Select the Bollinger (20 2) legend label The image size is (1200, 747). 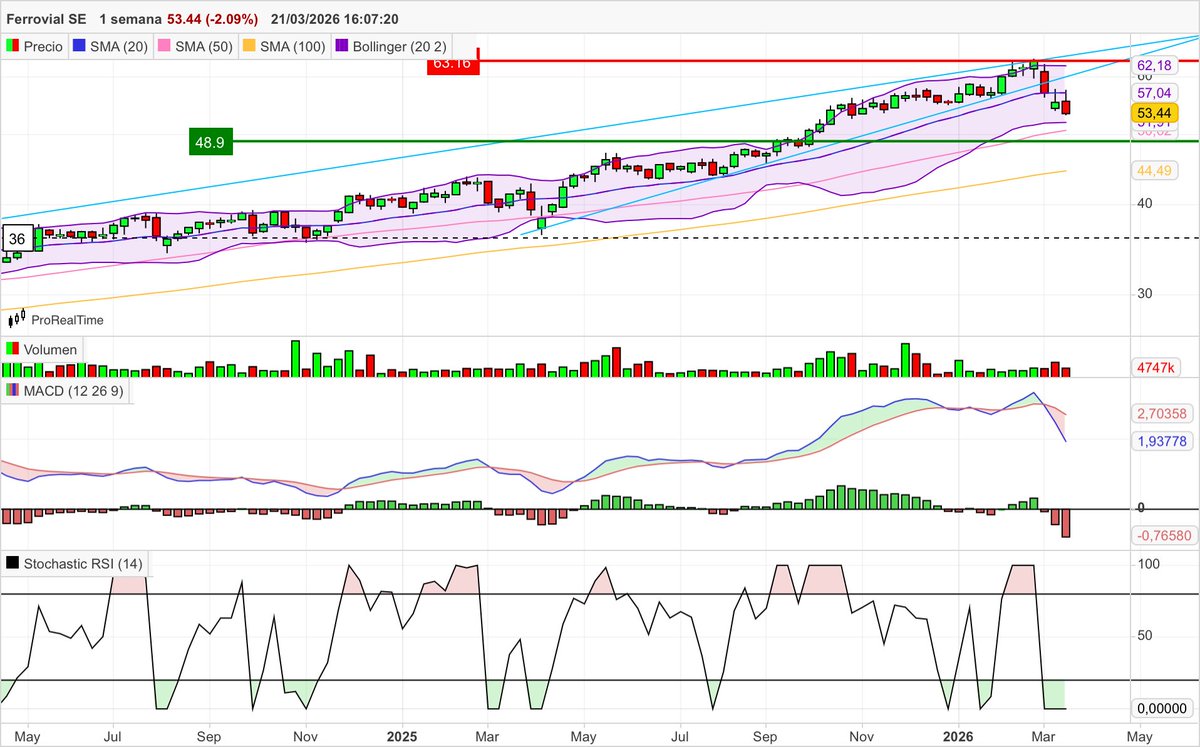coord(399,46)
